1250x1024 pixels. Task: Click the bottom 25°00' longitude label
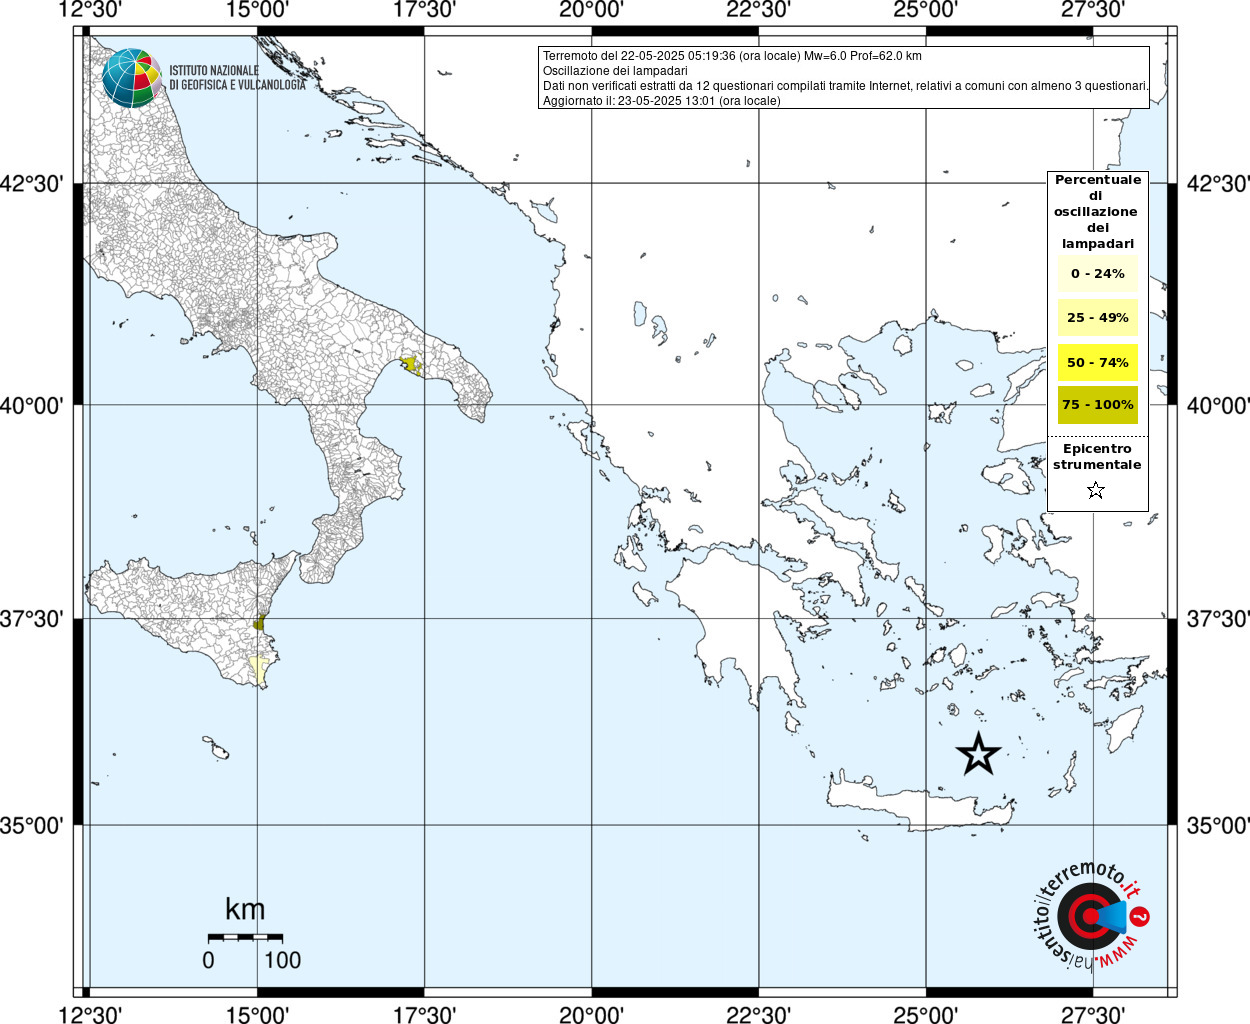[925, 1015]
